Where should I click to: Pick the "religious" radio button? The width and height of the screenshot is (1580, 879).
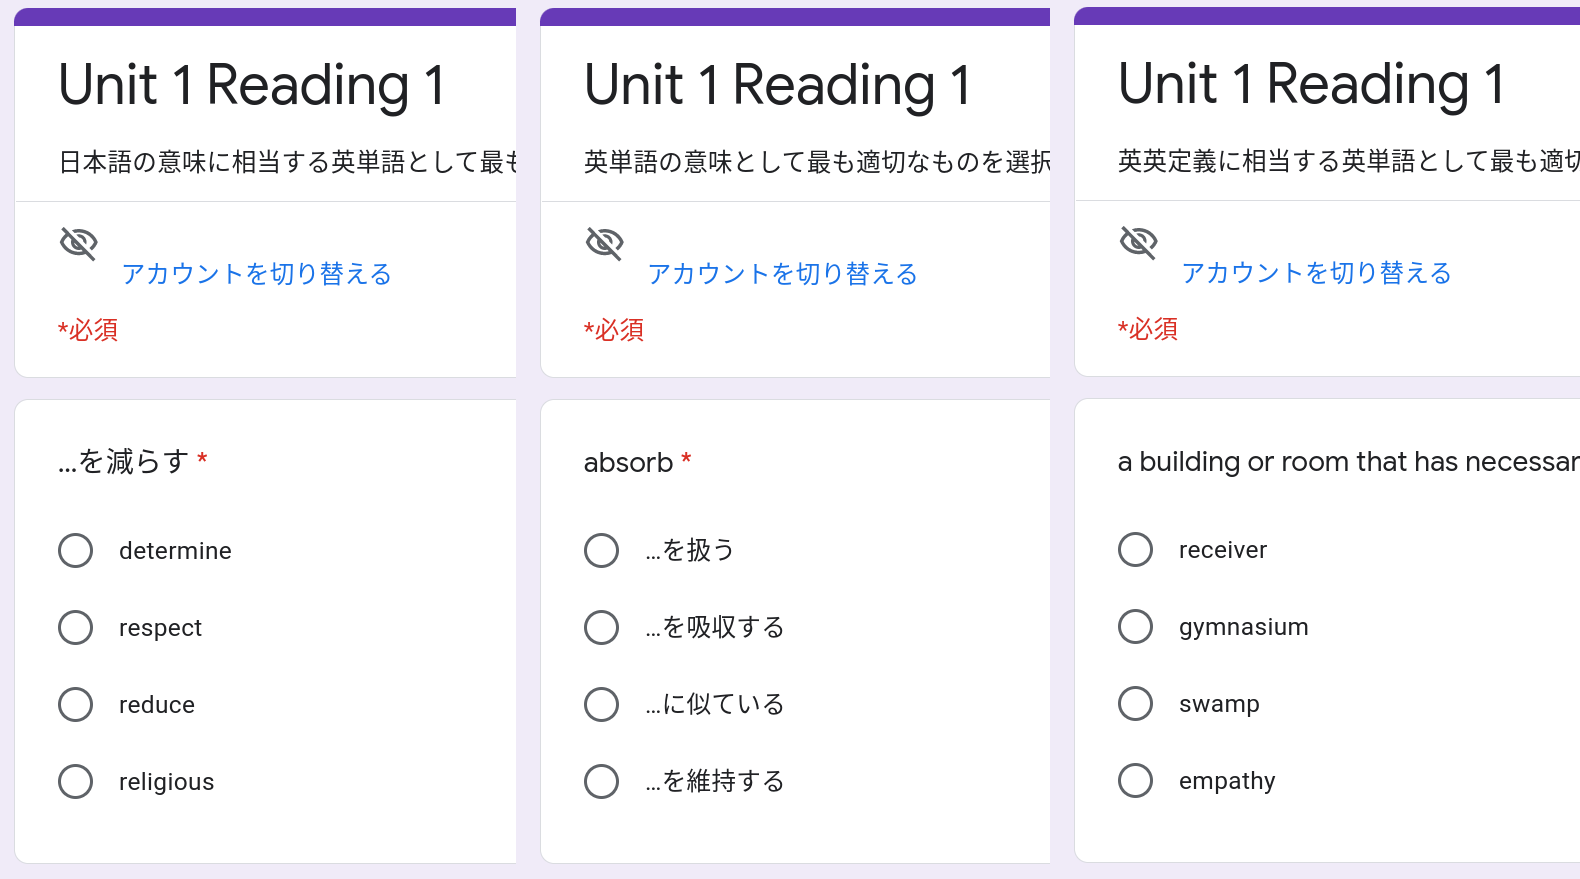[76, 781]
